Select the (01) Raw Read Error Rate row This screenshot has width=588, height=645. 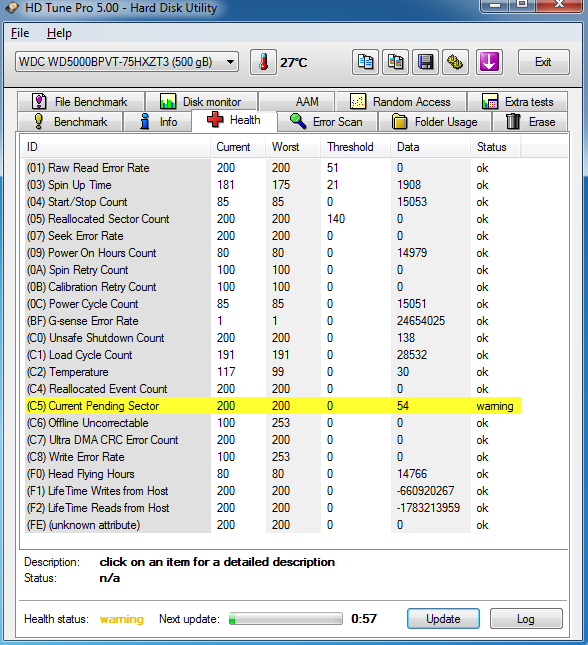tap(273, 168)
